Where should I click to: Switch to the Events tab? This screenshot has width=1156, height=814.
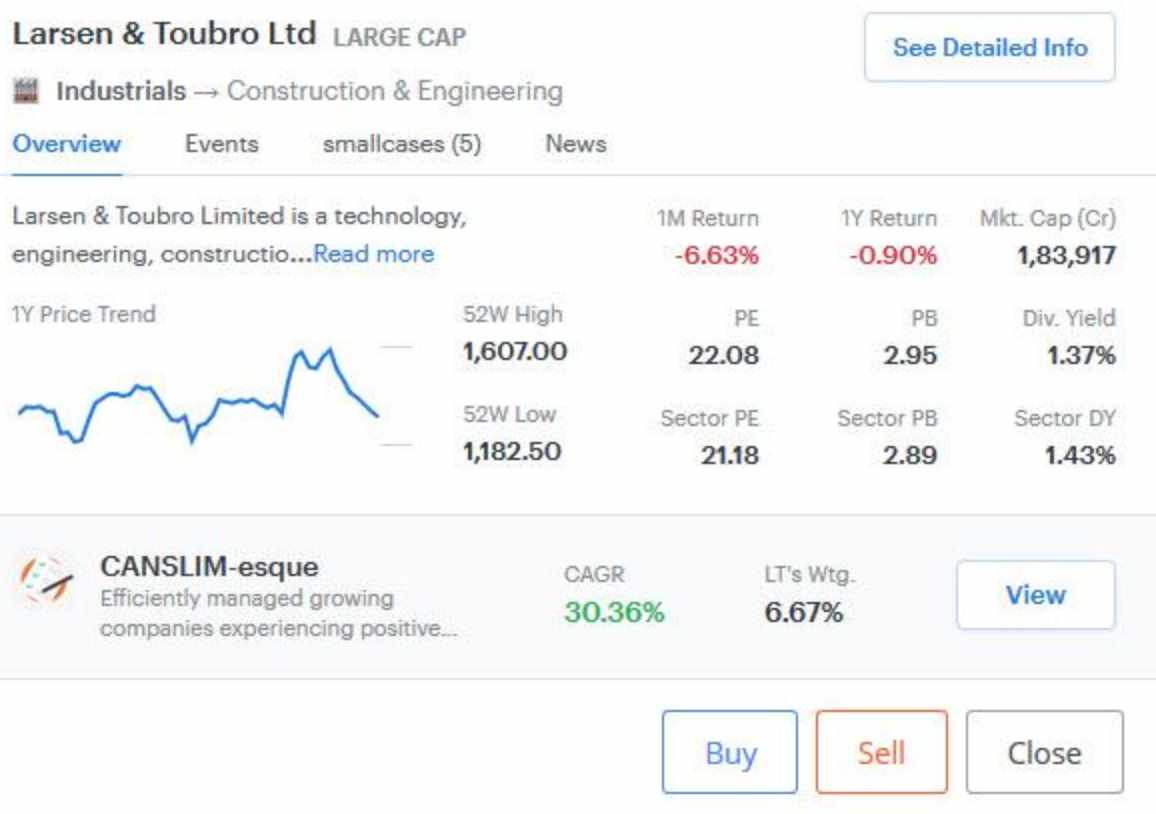[x=221, y=144]
